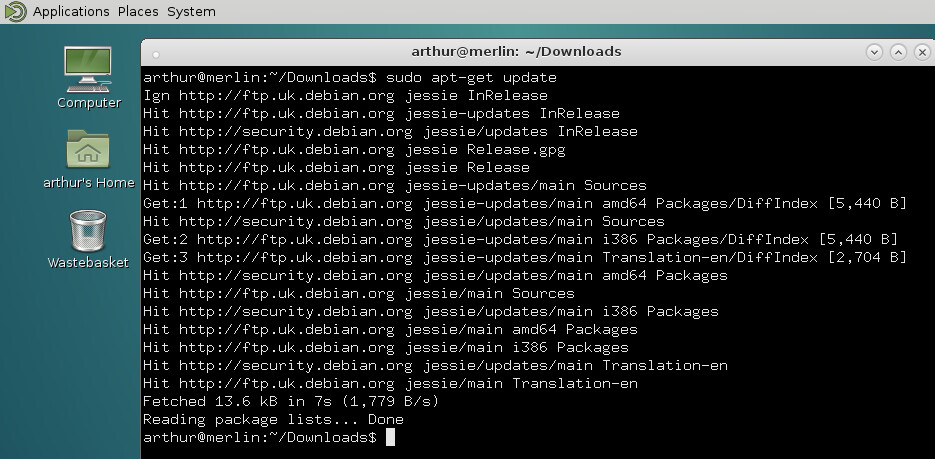The height and width of the screenshot is (459, 935).
Task: Open the Applications menu
Action: click(x=71, y=11)
